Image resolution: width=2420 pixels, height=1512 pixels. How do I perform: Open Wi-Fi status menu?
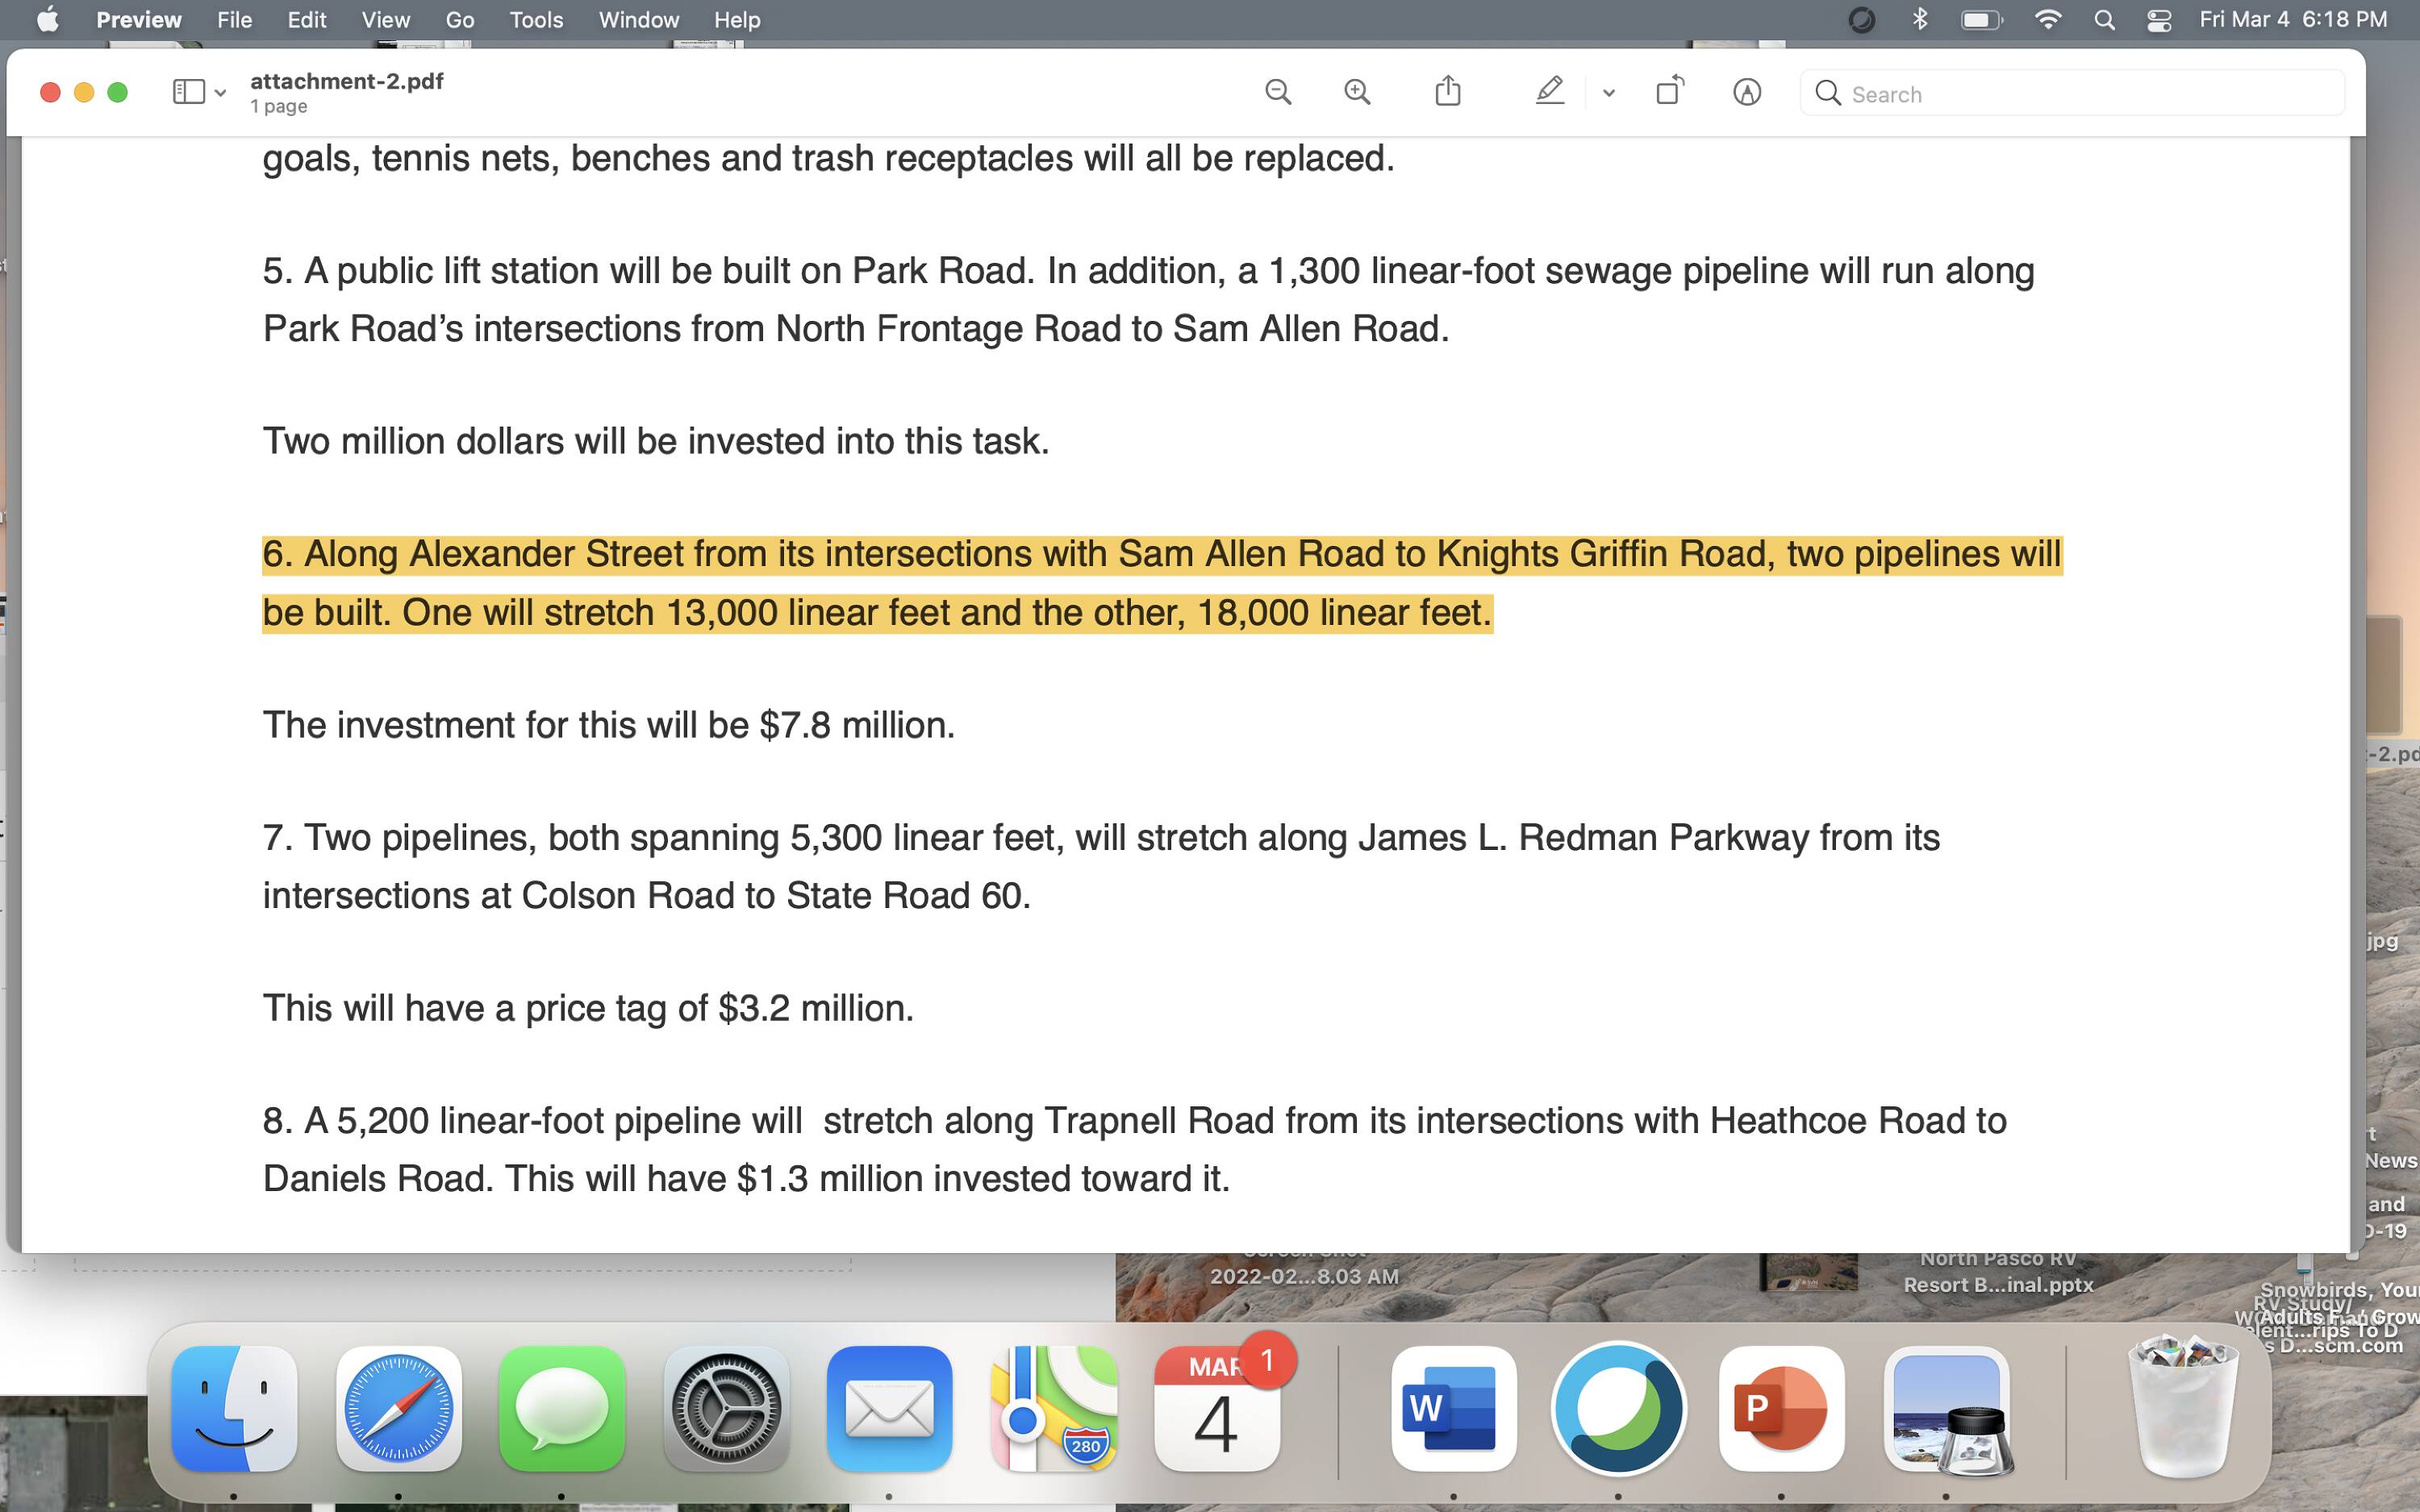coord(2047,20)
